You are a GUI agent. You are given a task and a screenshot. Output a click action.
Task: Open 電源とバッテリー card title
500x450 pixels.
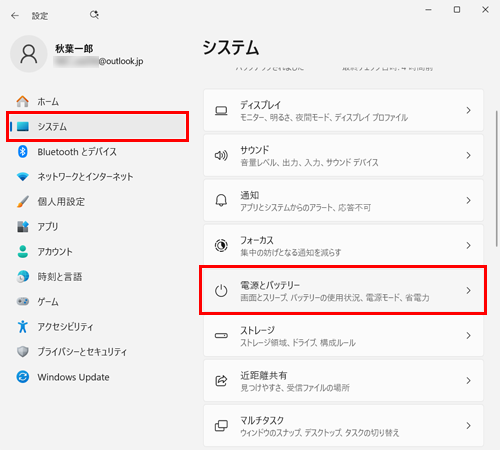click(x=270, y=285)
